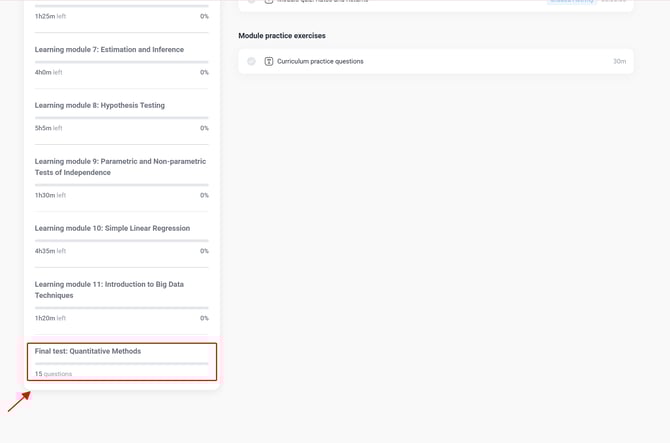This screenshot has height=443, width=670.
Task: Go to Learning module 10: Simple Linear Regression
Action: click(112, 228)
